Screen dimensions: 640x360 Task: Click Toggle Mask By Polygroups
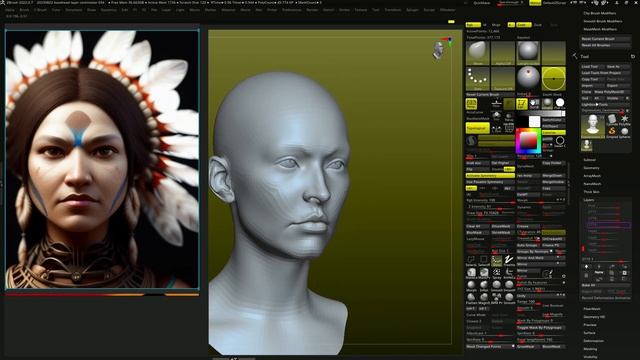click(x=541, y=327)
